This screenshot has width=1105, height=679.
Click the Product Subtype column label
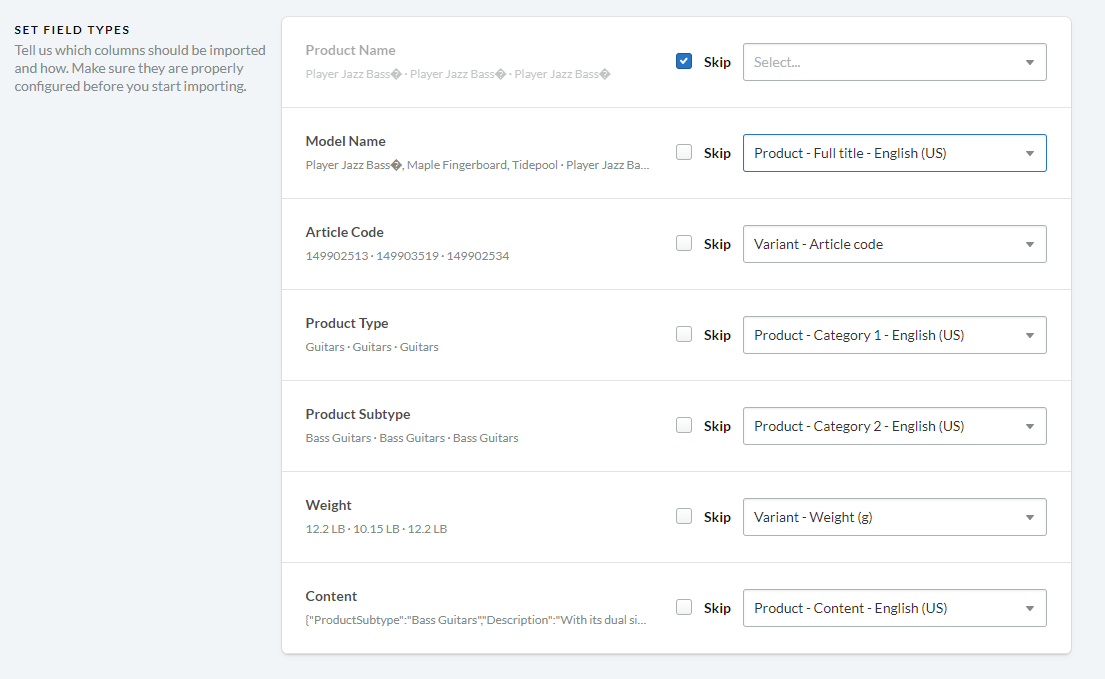[357, 414]
